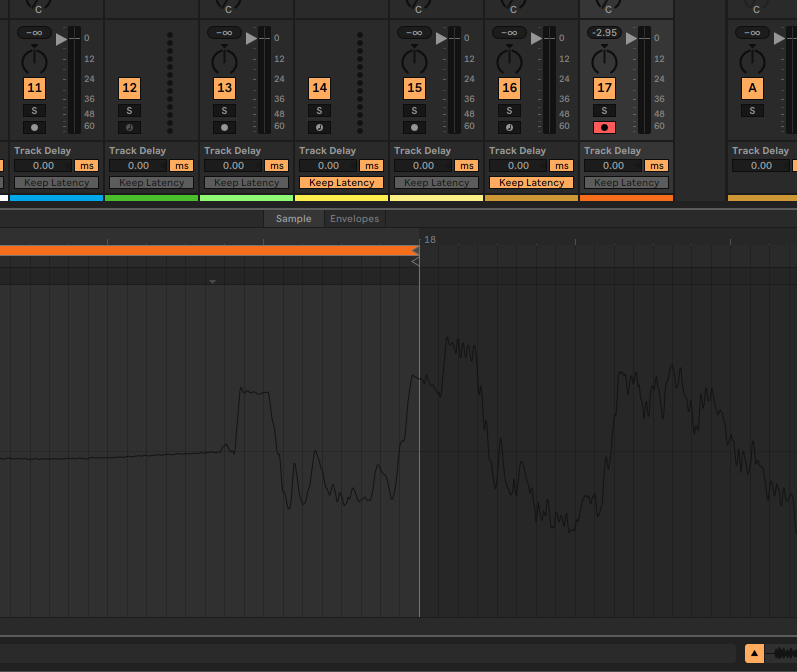The image size is (797, 672).
Task: Click the orange triangle button at bottom right
Action: click(x=754, y=653)
